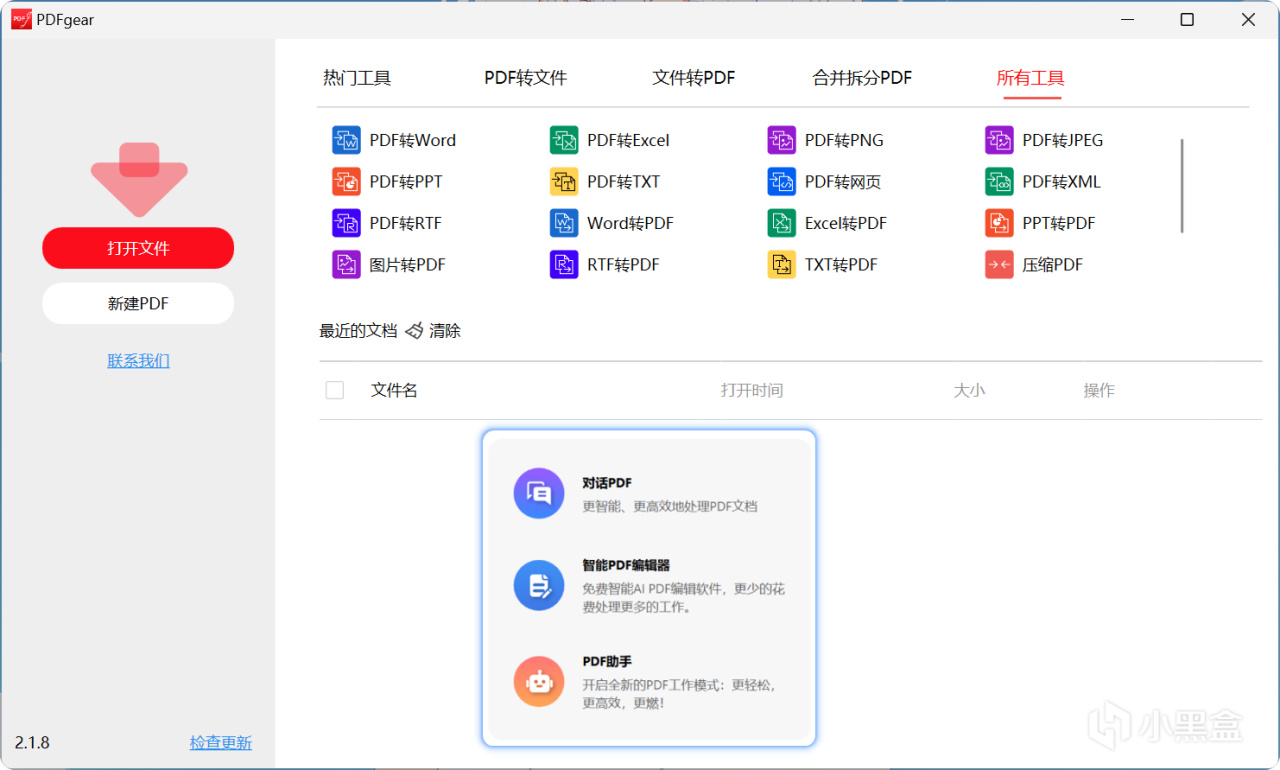The image size is (1280, 770).
Task: Click the PDF转JPEG icon
Action: (999, 140)
